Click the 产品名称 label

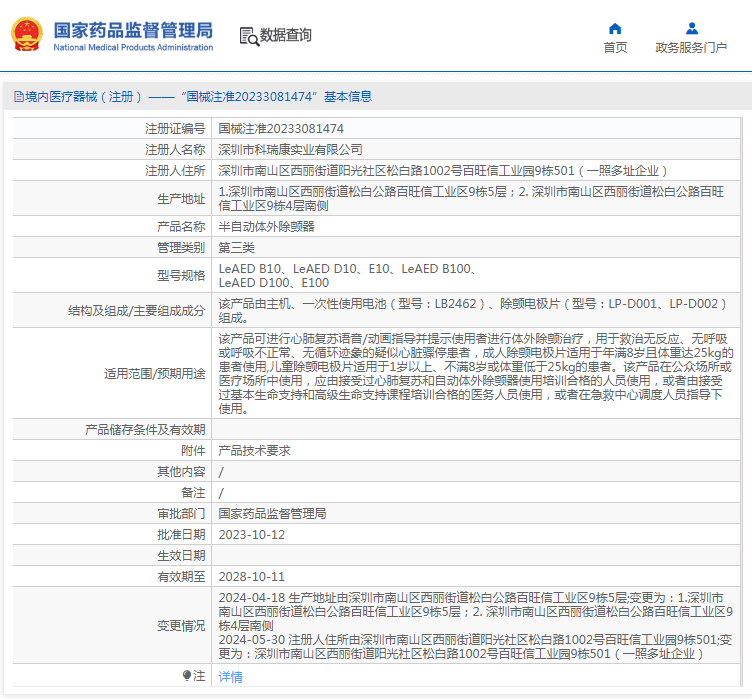tap(181, 226)
